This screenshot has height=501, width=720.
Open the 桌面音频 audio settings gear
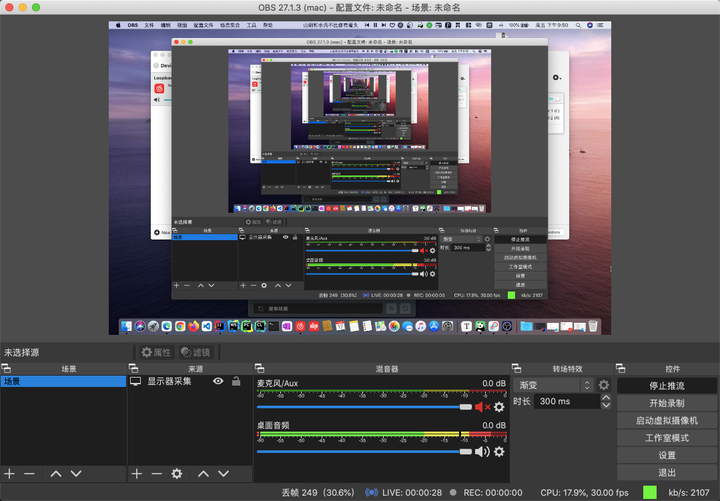pos(499,452)
